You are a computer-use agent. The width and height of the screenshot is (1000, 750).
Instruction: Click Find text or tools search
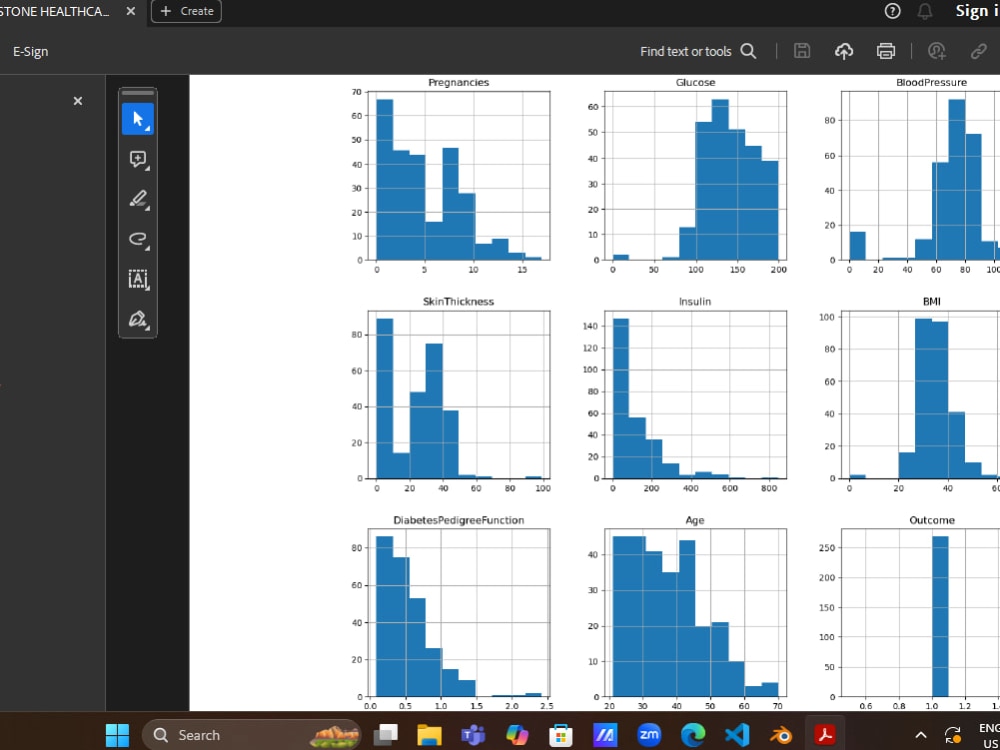click(698, 52)
